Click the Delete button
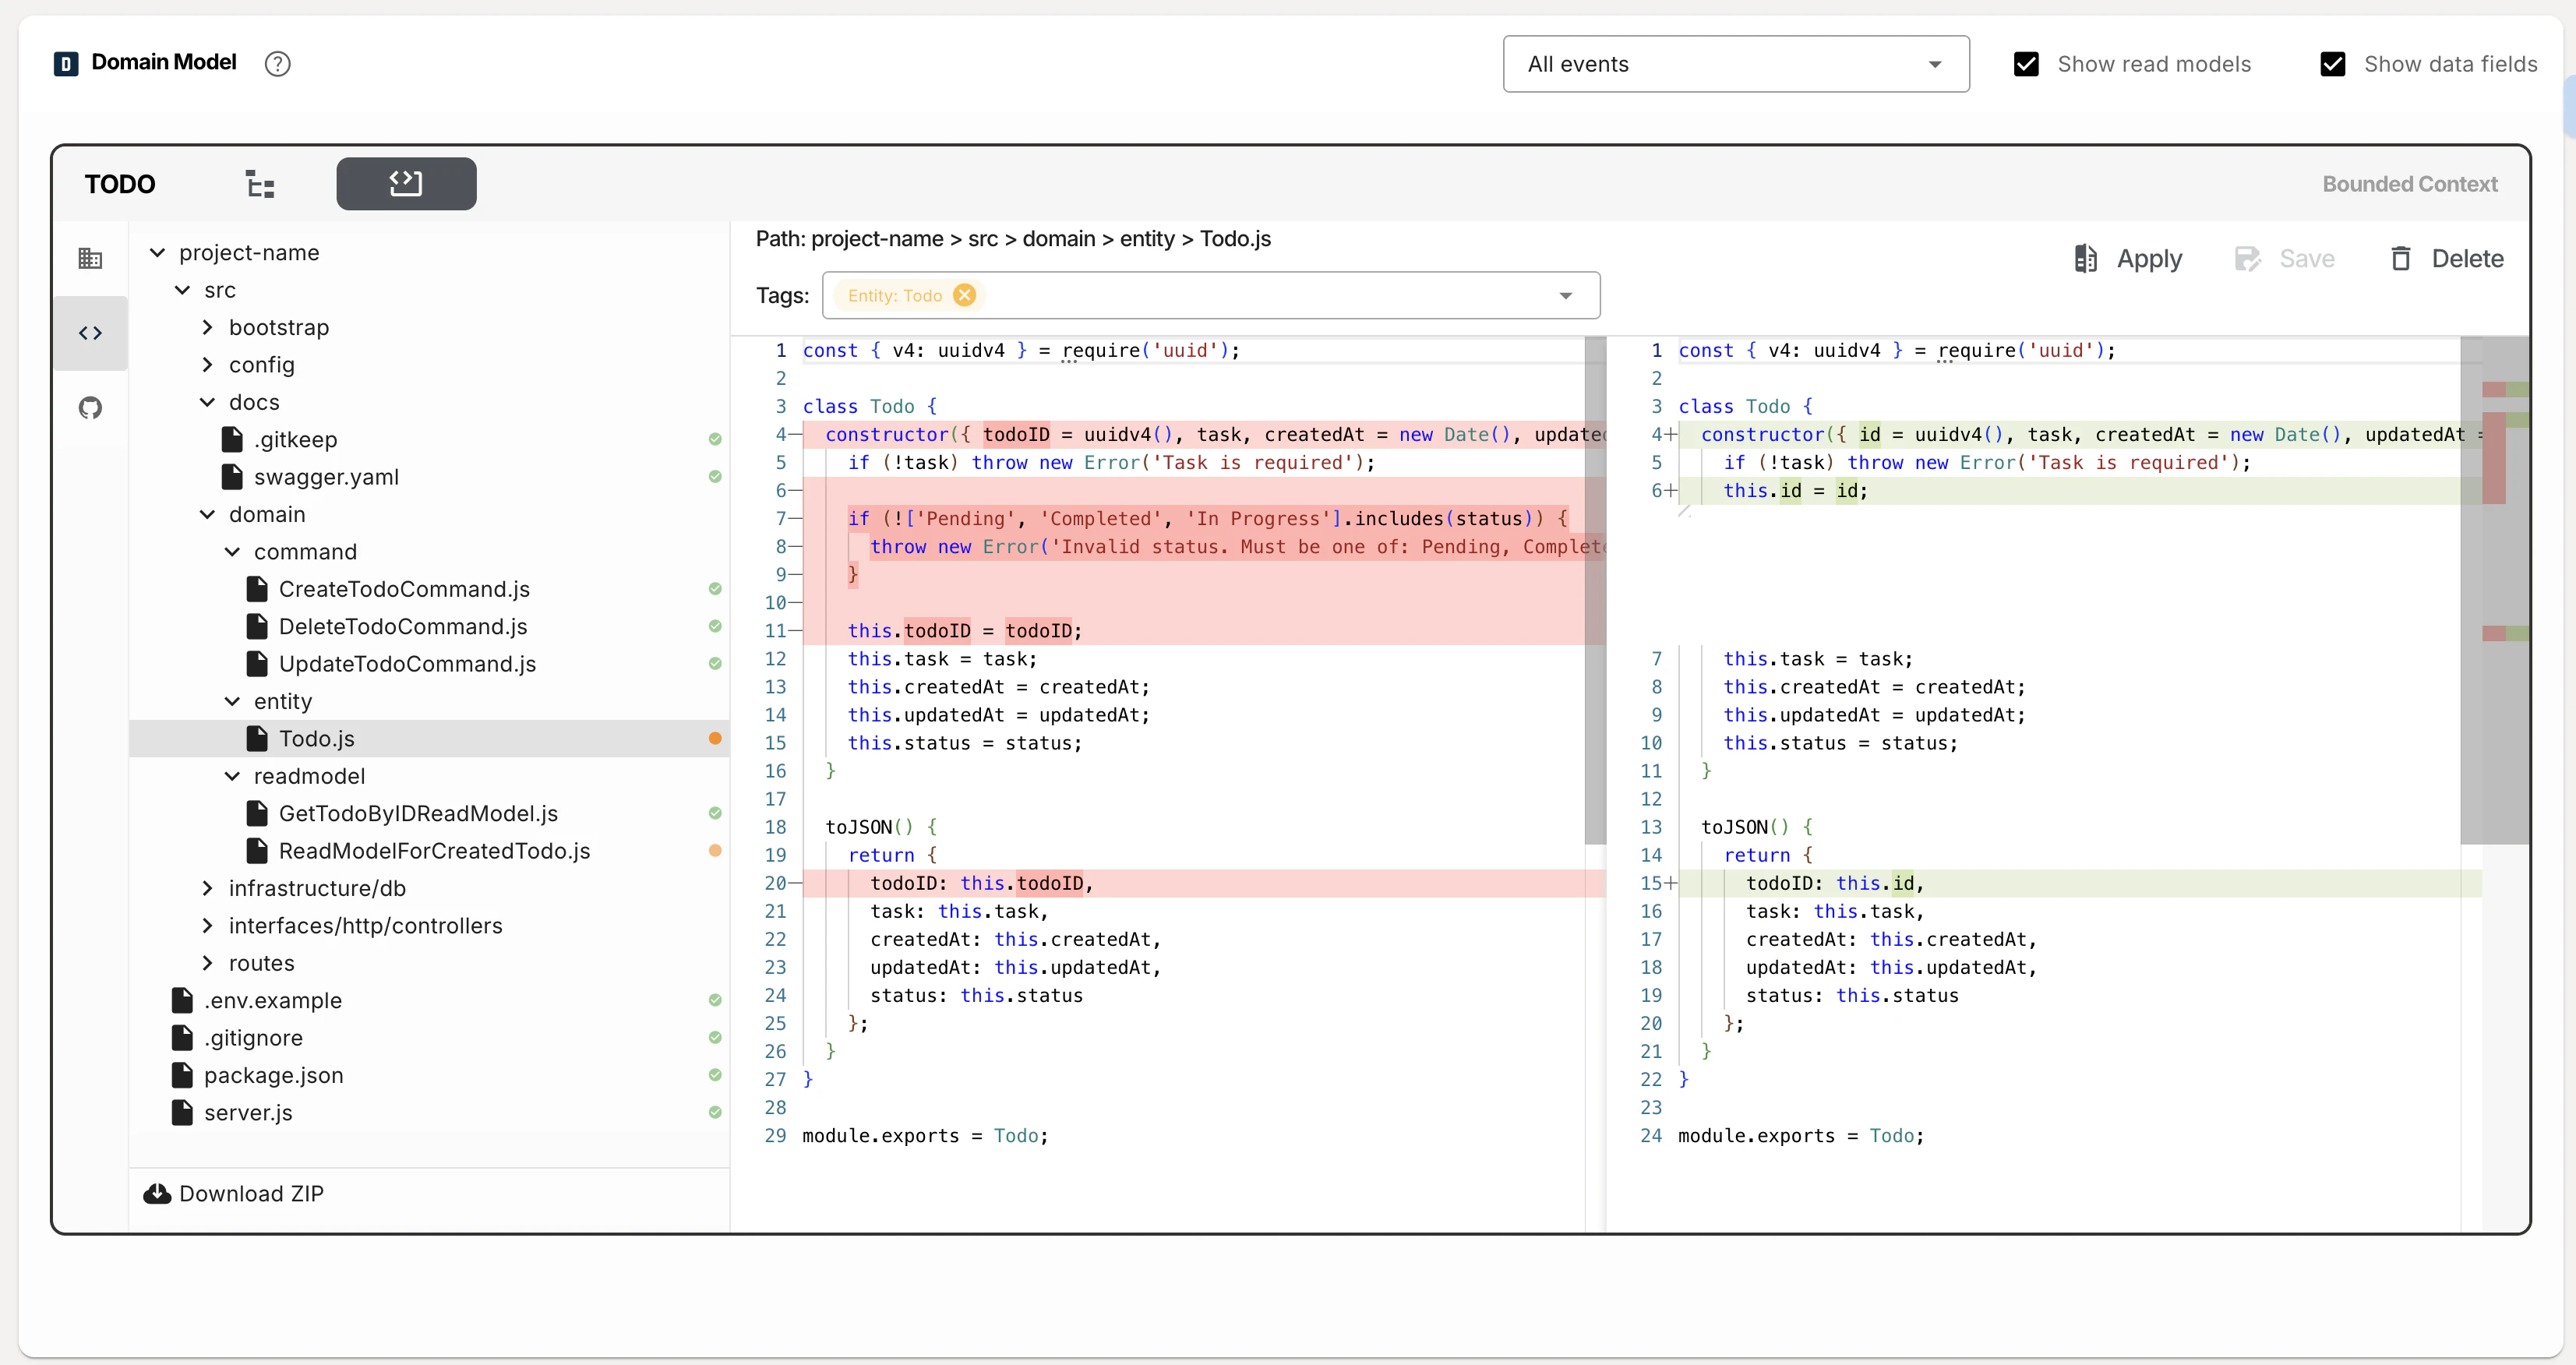Image resolution: width=2576 pixels, height=1365 pixels. (x=2445, y=258)
